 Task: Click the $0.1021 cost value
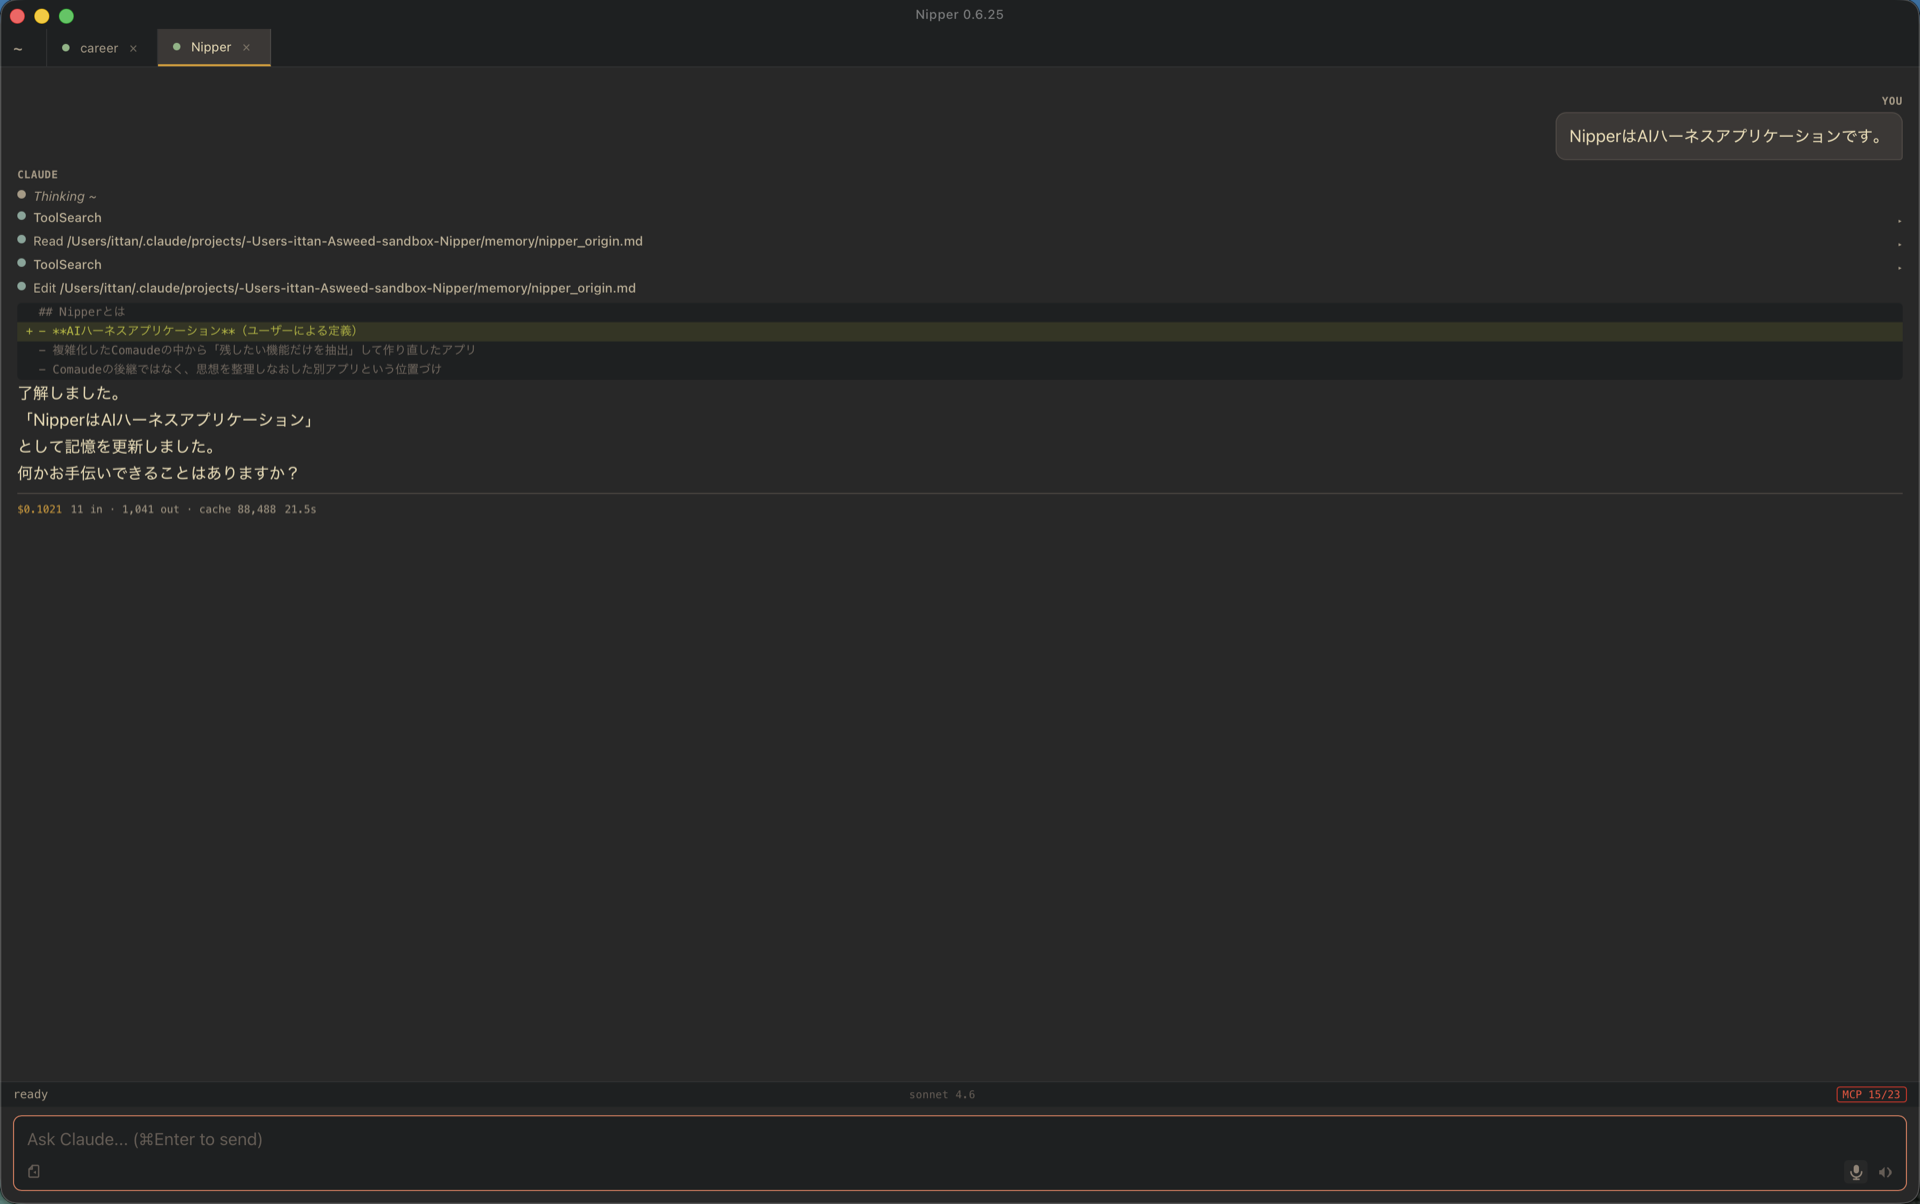[x=39, y=509]
